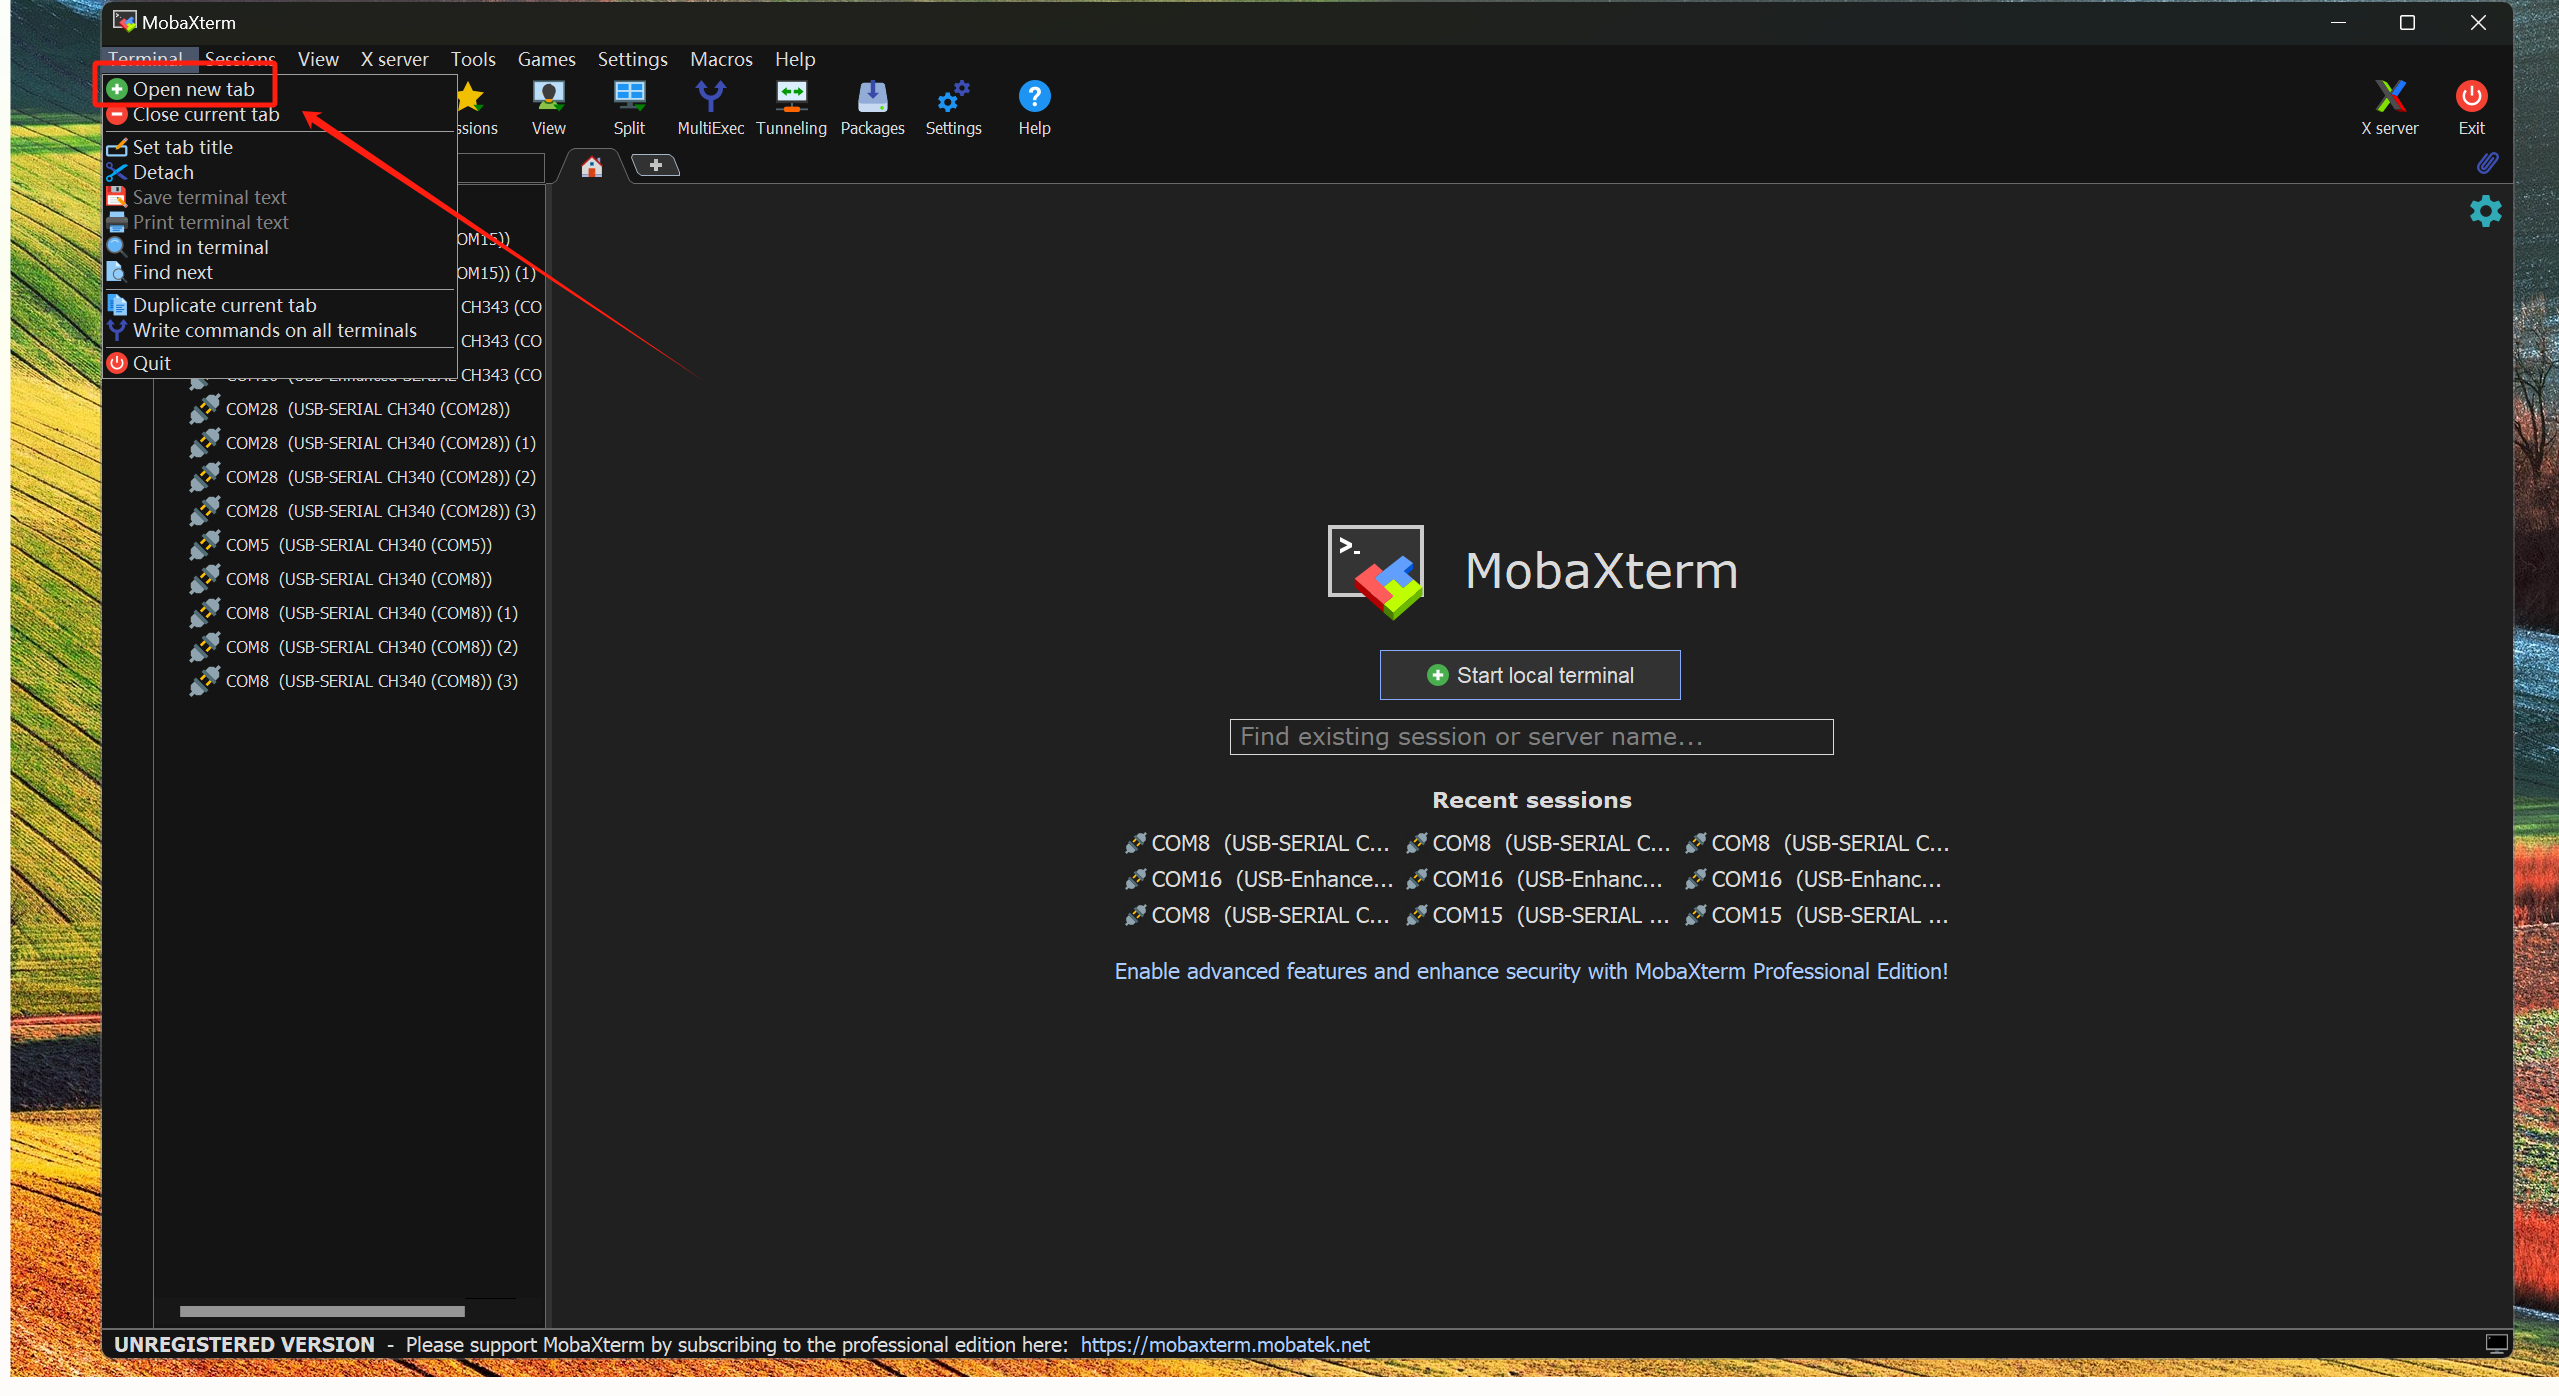This screenshot has height=1396, width=2559.
Task: Select COM28 (USB-SERIAL CH340 (COM28)) session
Action: pyautogui.click(x=351, y=409)
